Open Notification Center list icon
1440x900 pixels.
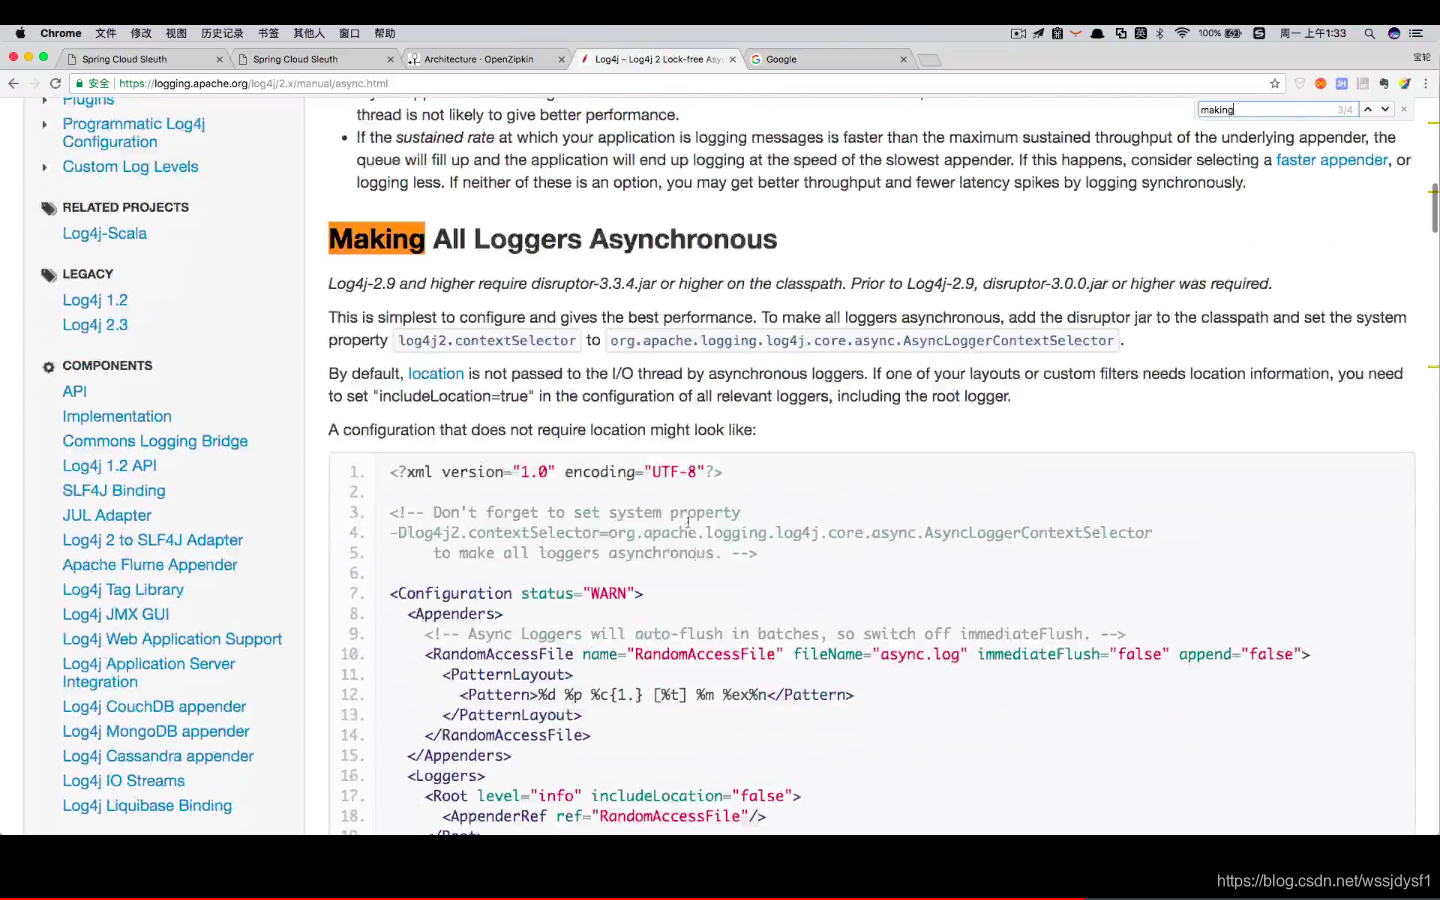point(1416,33)
